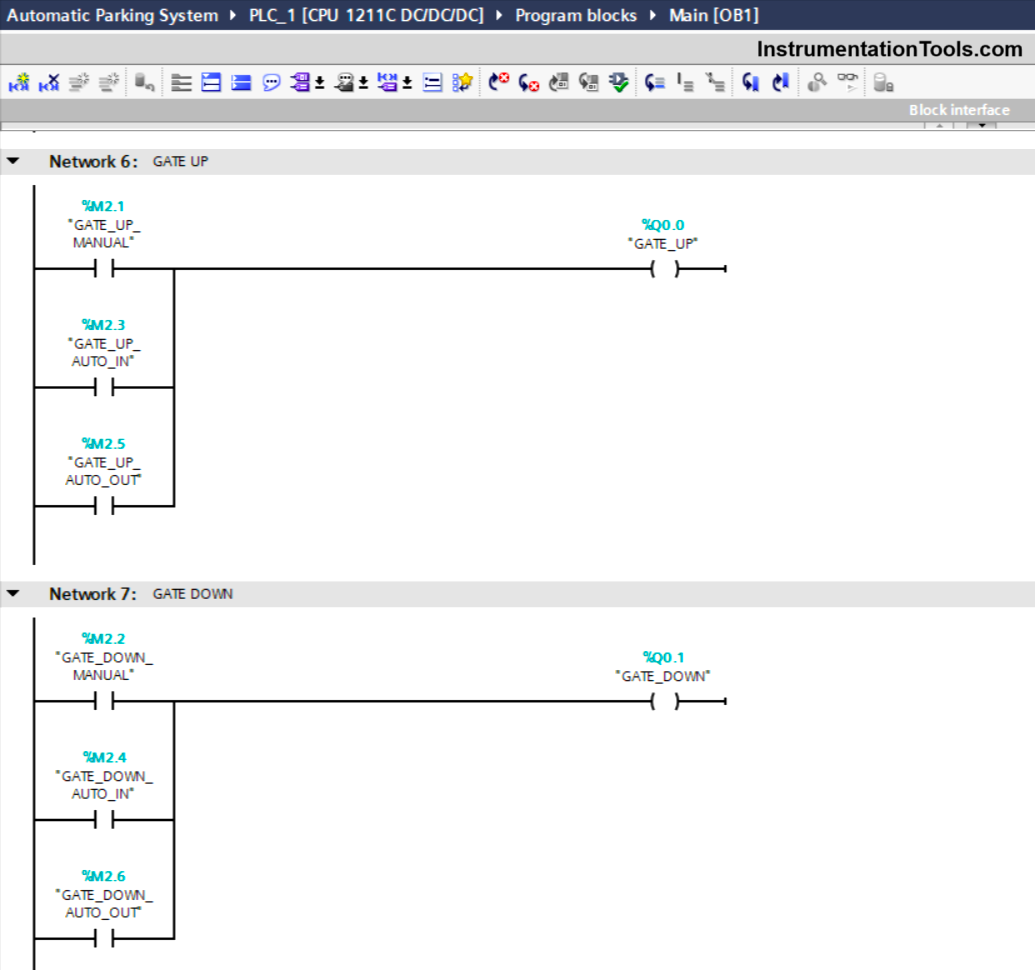
Task: Click the Reset start values icon
Action: [144, 82]
